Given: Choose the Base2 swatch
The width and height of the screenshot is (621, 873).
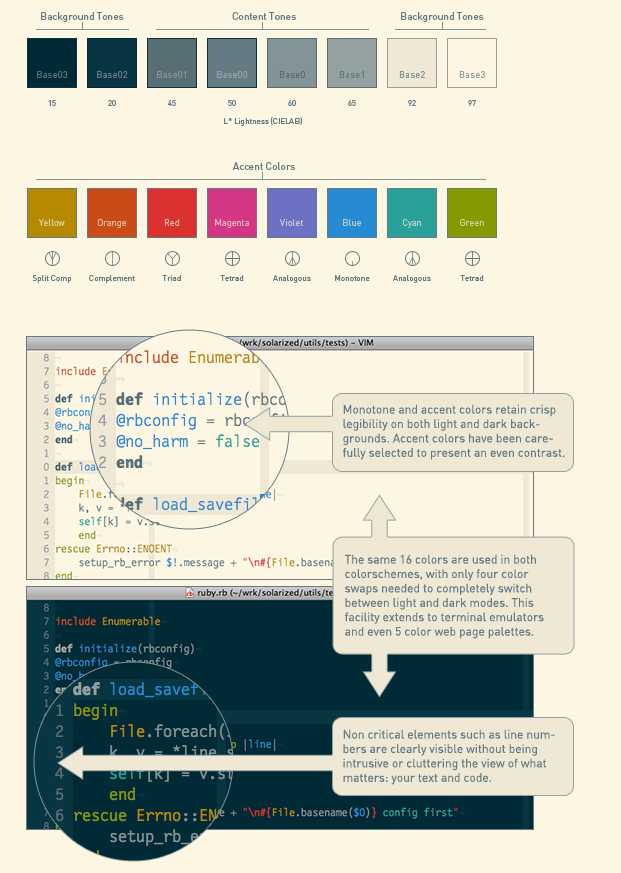Looking at the screenshot, I should (412, 63).
